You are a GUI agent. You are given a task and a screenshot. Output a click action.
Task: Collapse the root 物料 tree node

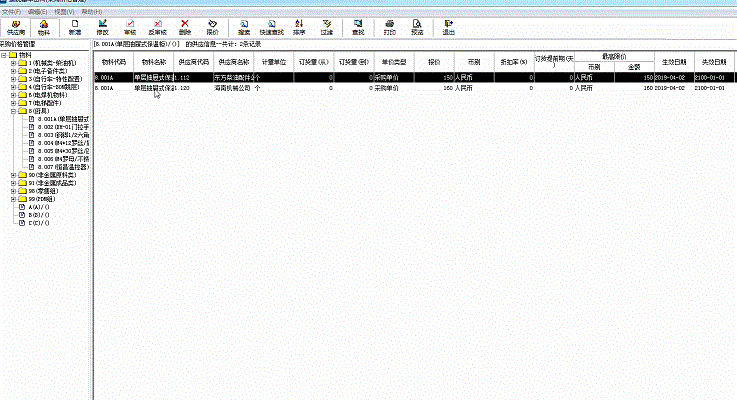pyautogui.click(x=4, y=55)
